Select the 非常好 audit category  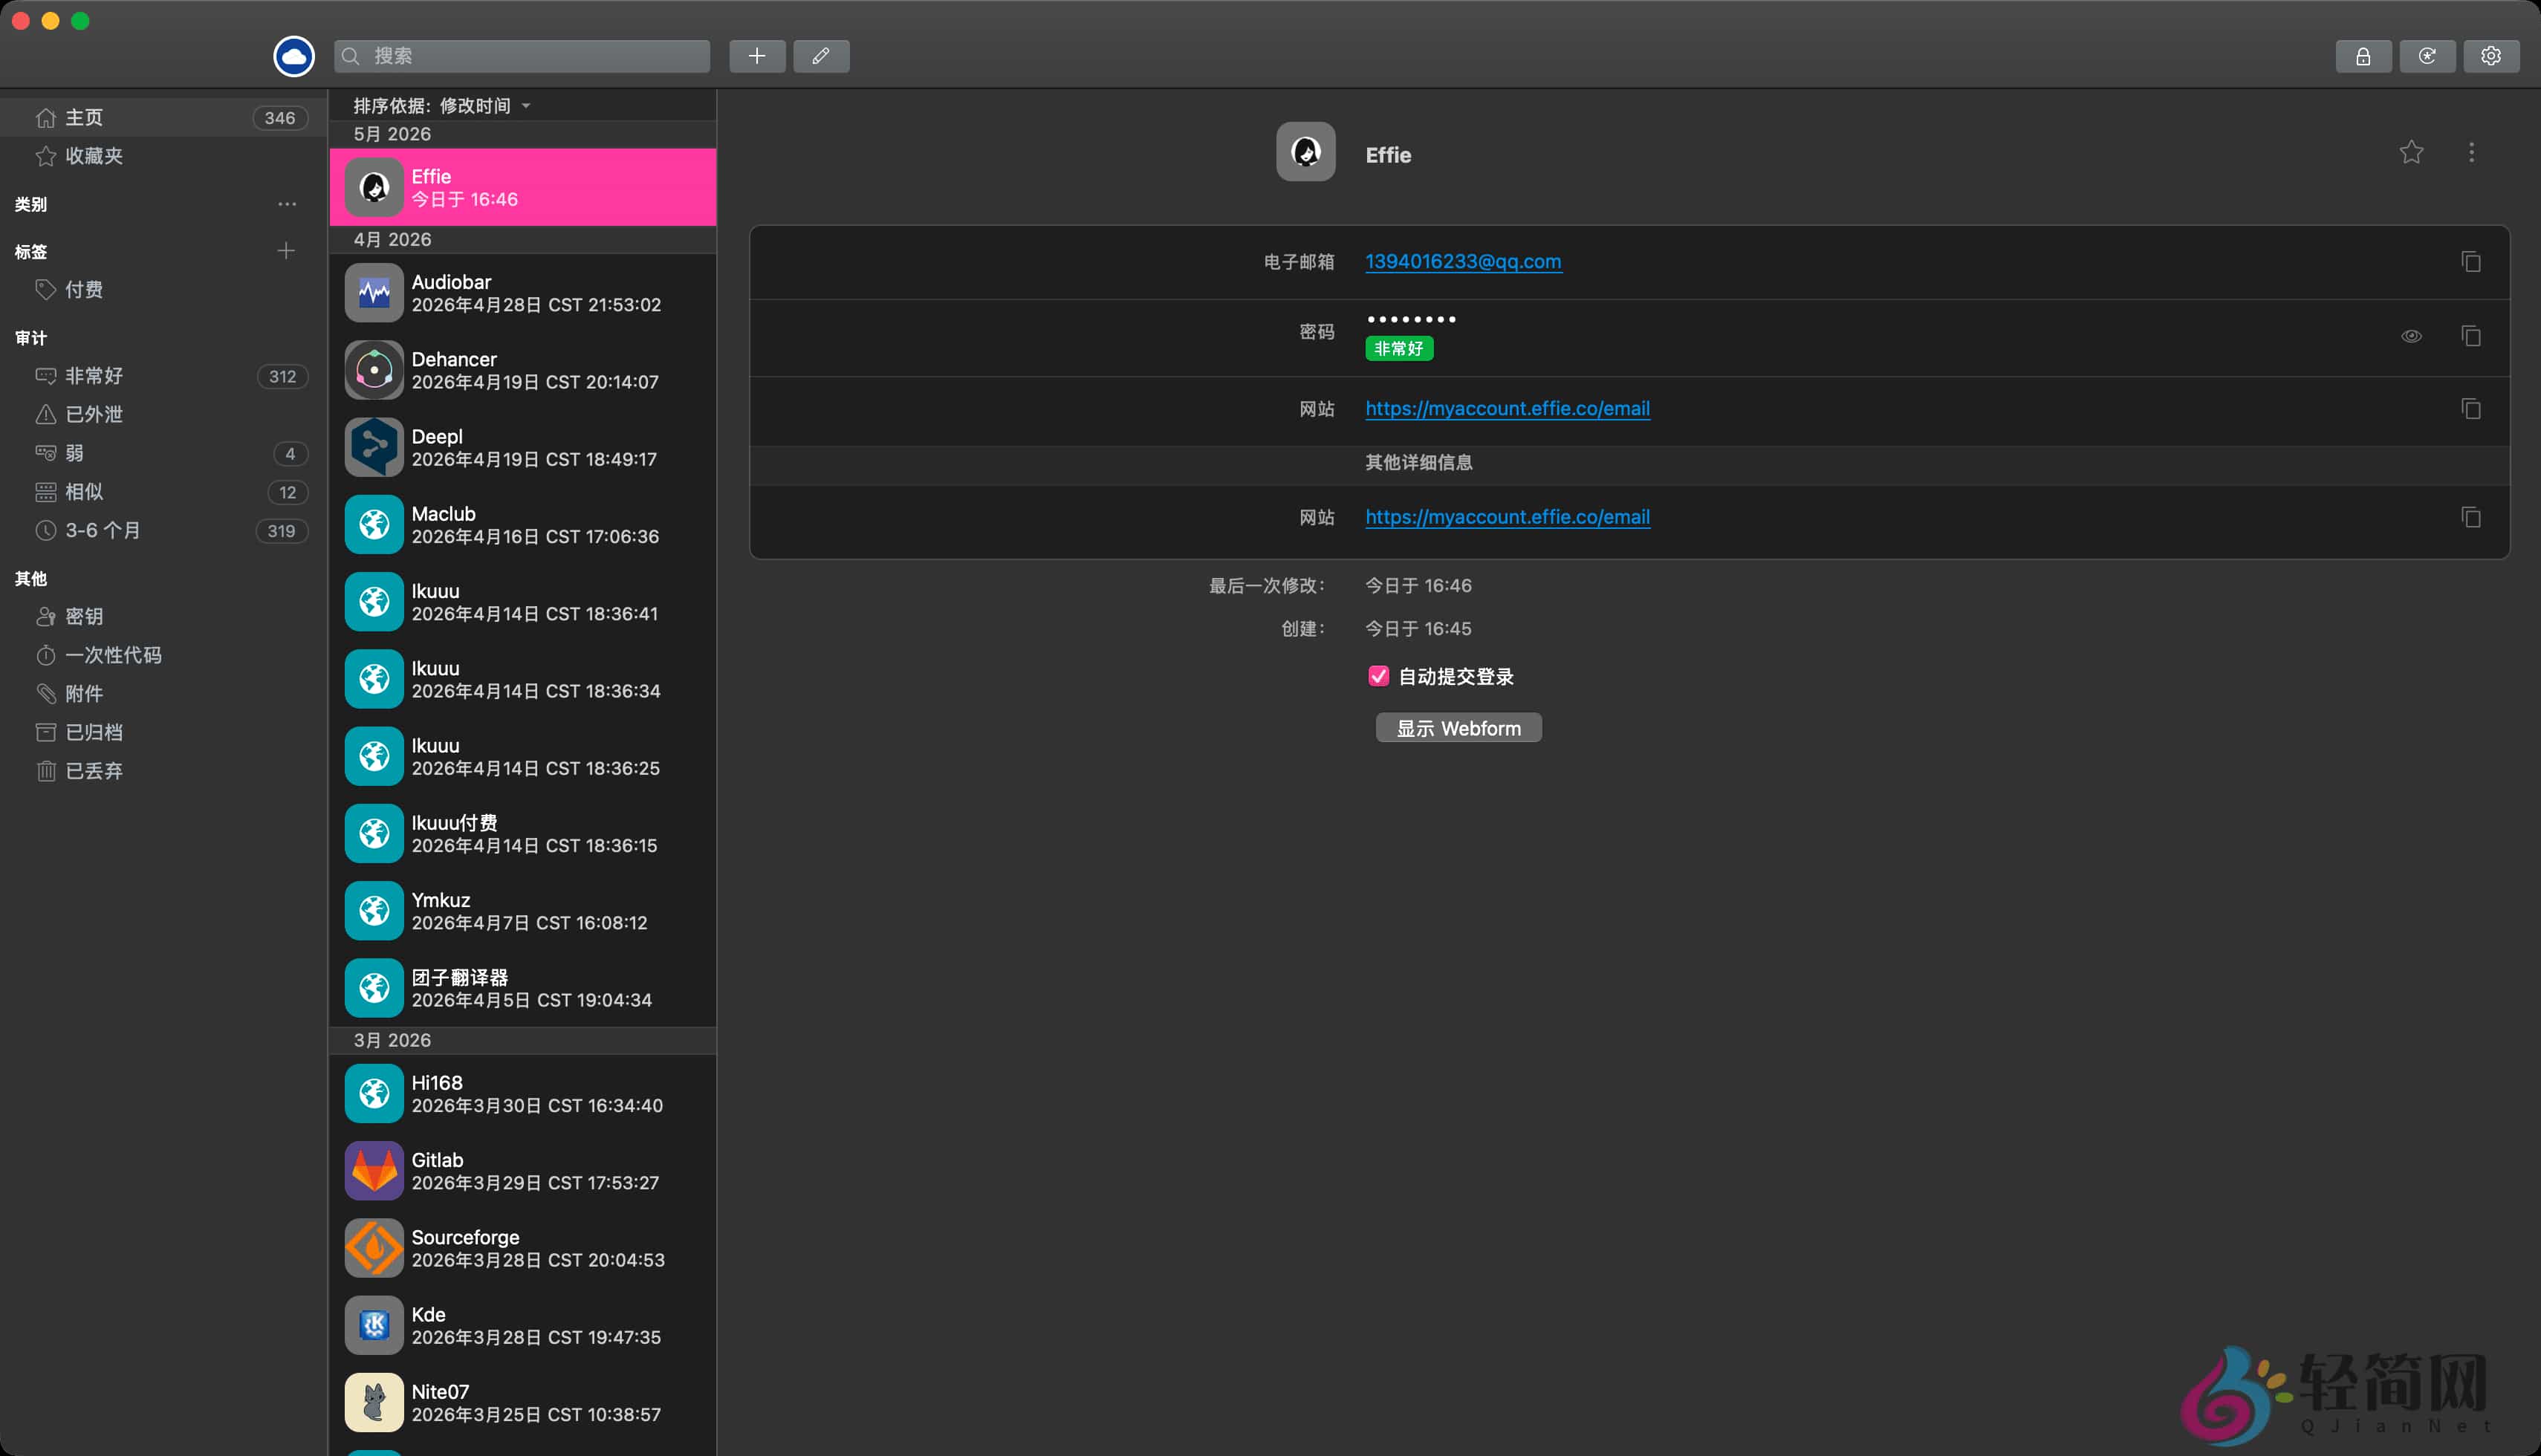click(164, 376)
